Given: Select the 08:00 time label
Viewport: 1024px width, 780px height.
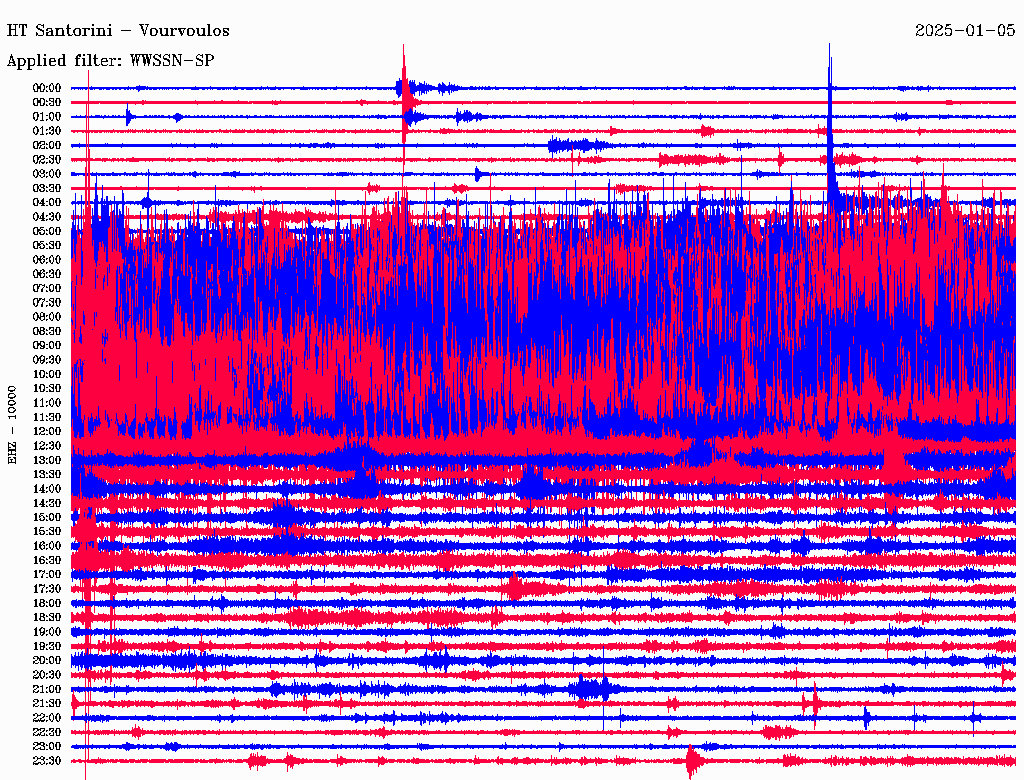Looking at the screenshot, I should (47, 317).
